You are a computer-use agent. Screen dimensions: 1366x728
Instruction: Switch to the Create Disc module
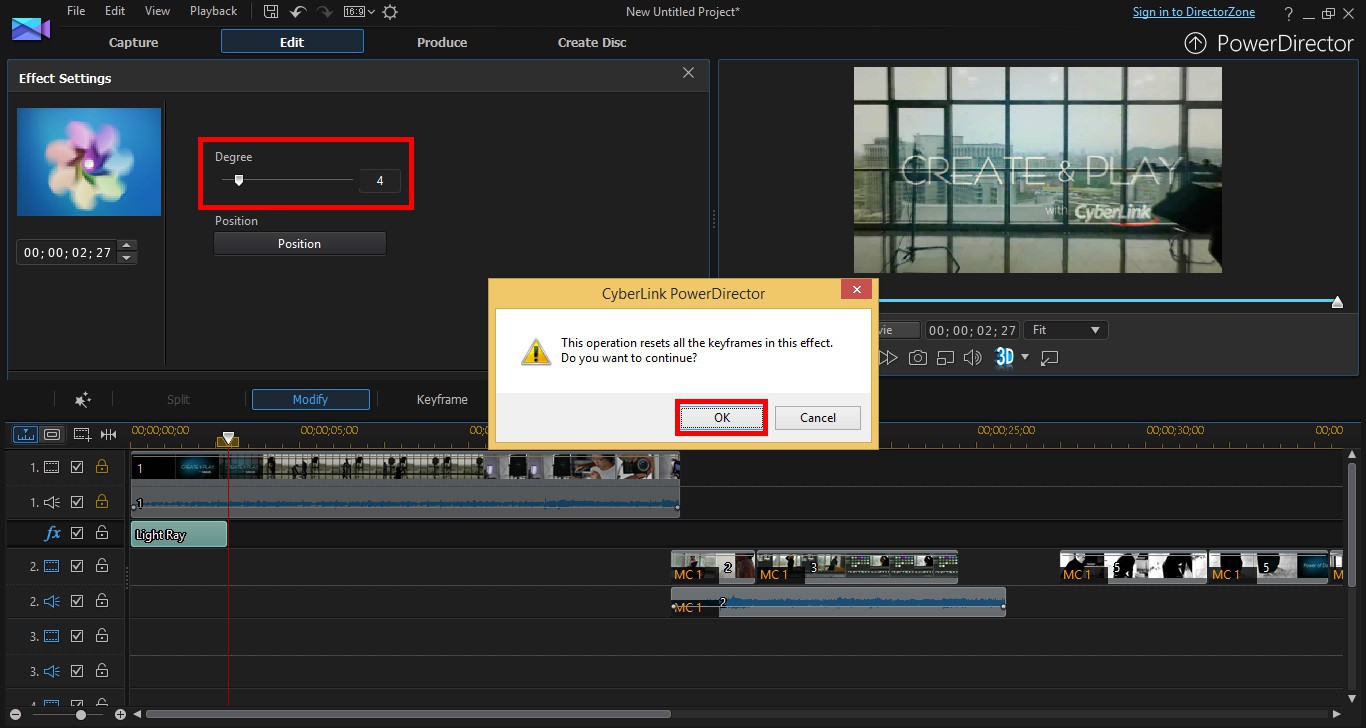point(592,42)
